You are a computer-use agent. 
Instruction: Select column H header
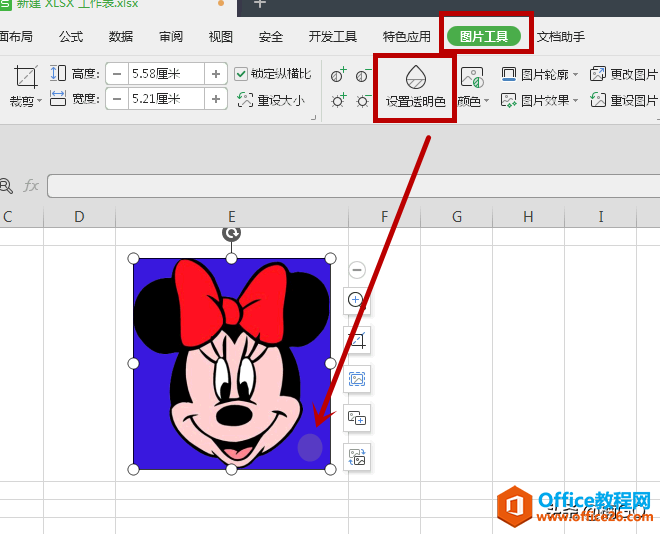[x=528, y=217]
